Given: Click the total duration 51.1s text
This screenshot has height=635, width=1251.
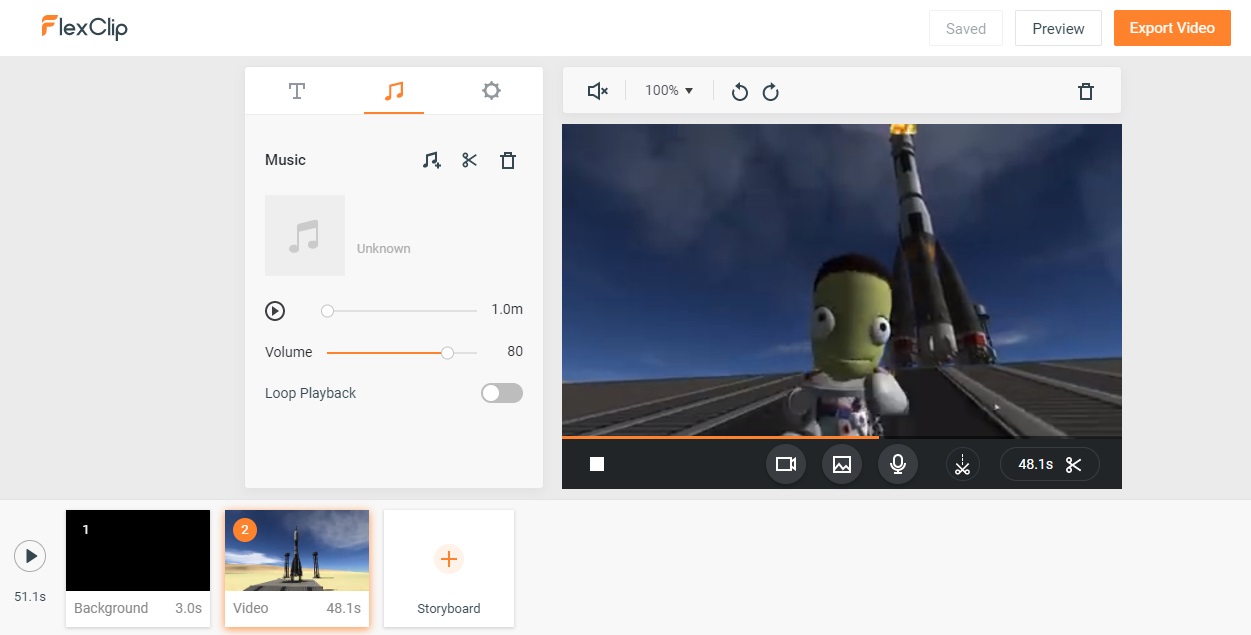Looking at the screenshot, I should pyautogui.click(x=30, y=596).
